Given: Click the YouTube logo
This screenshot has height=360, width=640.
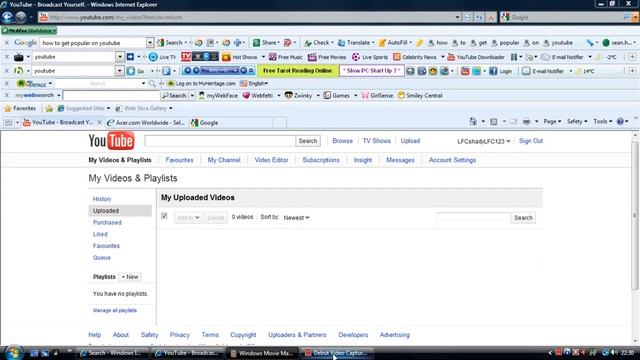Looking at the screenshot, I should (111, 141).
